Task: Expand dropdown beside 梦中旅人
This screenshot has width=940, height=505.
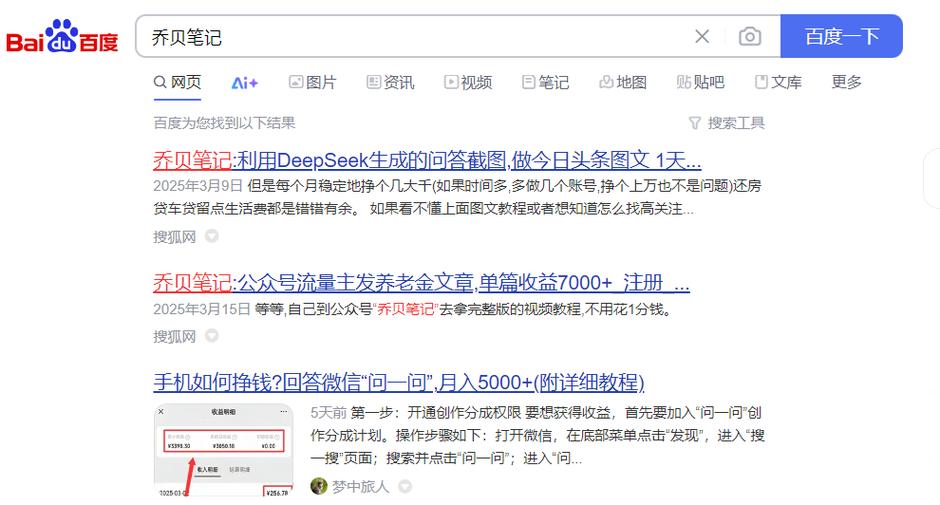Action: pos(405,486)
